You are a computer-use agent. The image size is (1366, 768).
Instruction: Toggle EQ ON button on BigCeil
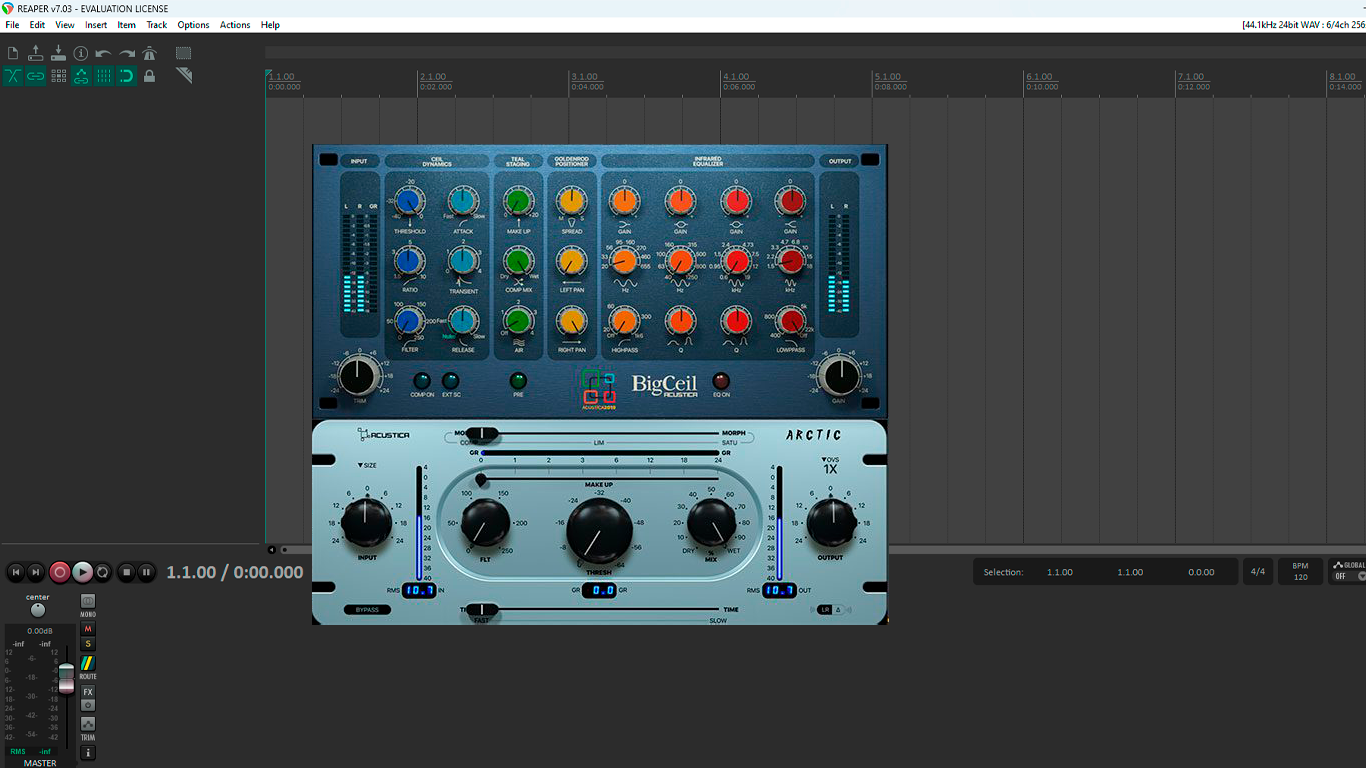pyautogui.click(x=721, y=381)
